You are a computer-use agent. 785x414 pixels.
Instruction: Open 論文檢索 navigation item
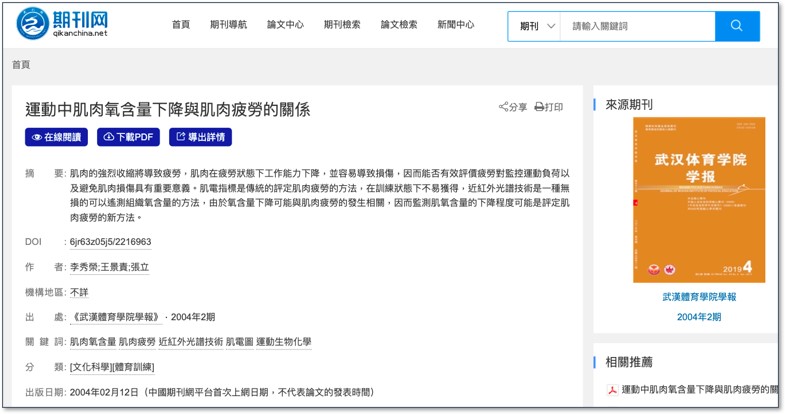(x=399, y=25)
